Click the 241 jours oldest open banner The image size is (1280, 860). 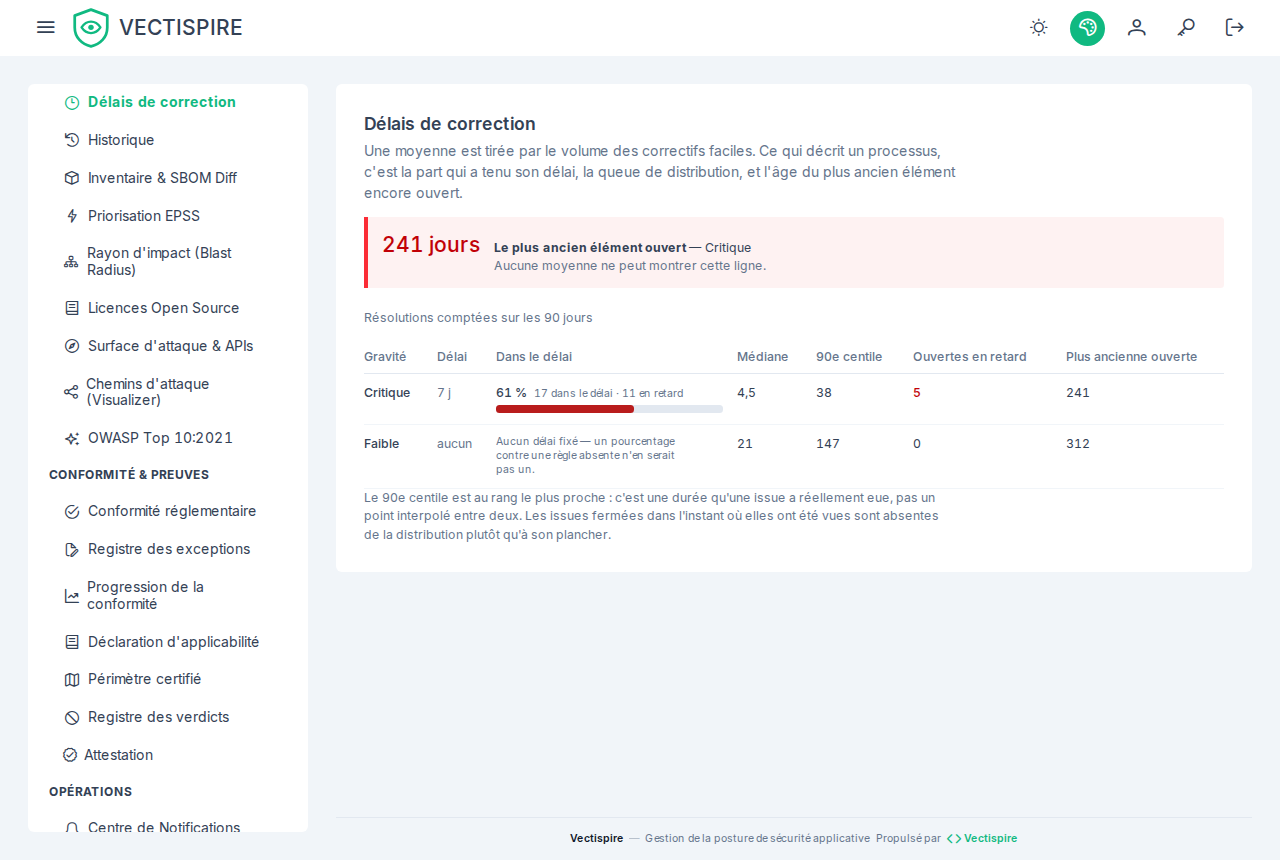tap(794, 252)
